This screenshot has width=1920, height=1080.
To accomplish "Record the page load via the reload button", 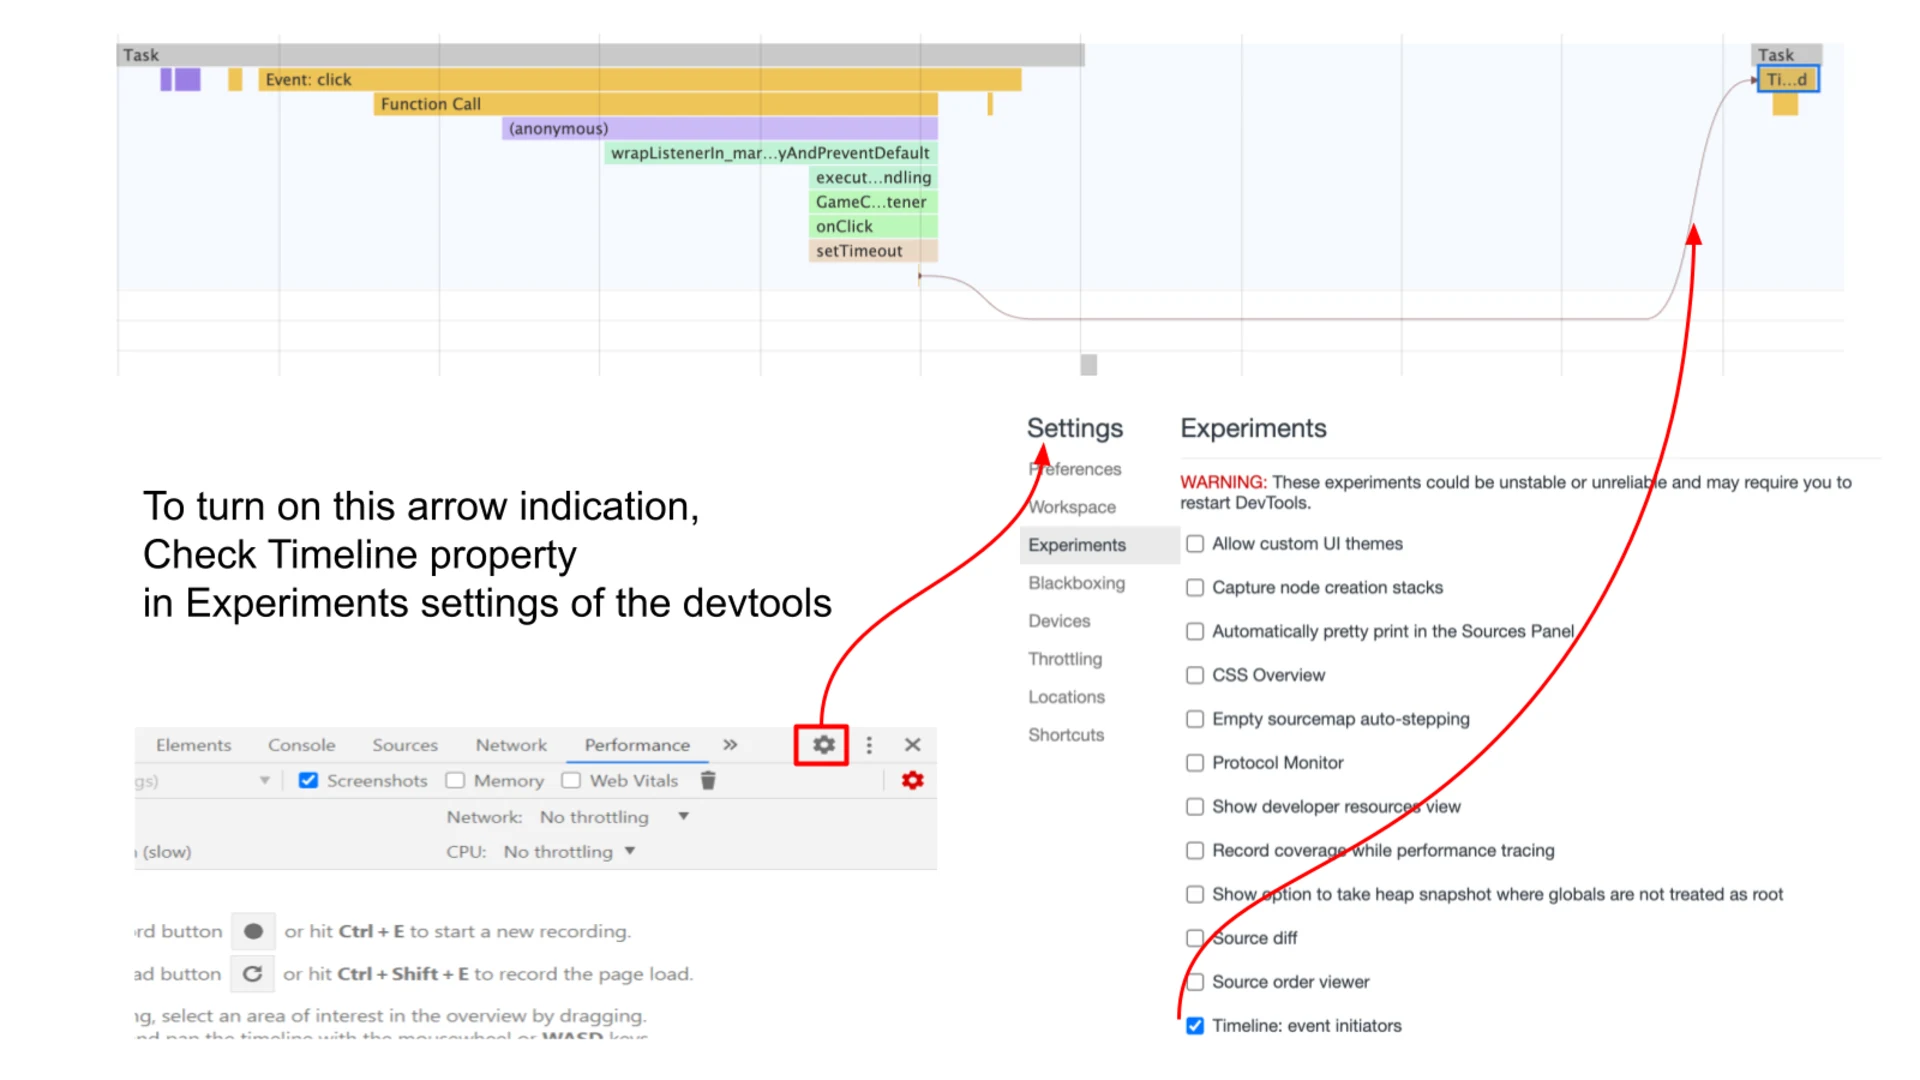I will click(x=253, y=973).
